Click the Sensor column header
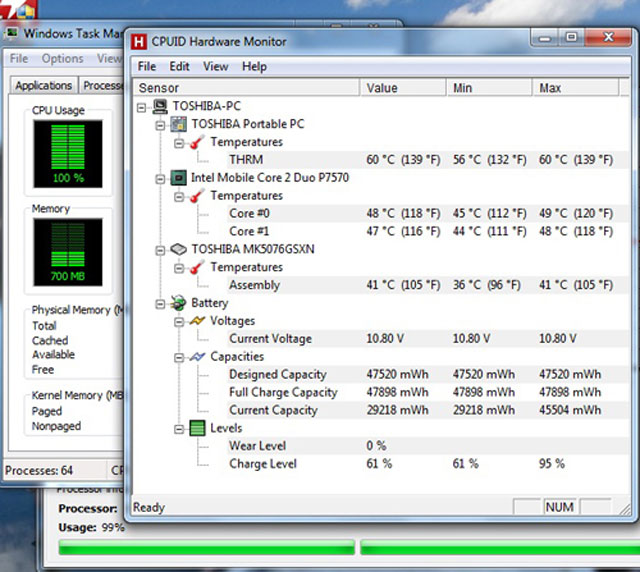This screenshot has height=572, width=640. [247, 88]
